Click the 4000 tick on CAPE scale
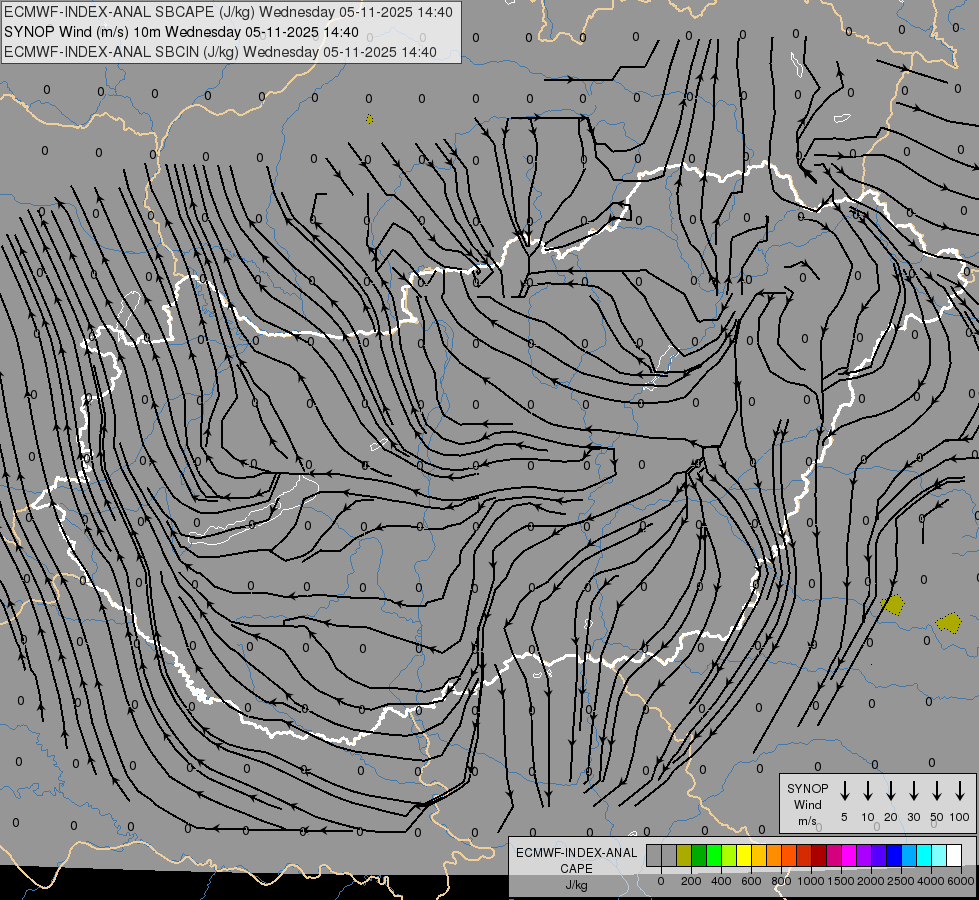 pyautogui.click(x=931, y=881)
